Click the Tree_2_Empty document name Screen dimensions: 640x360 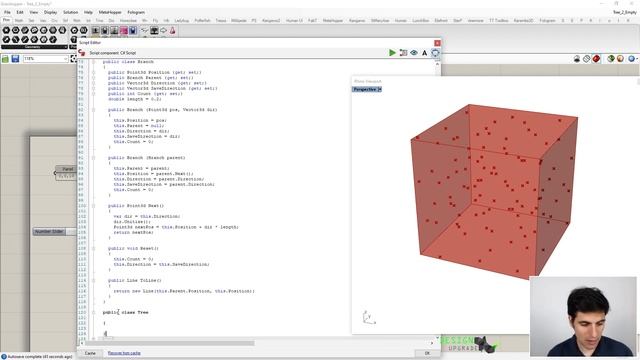624,12
